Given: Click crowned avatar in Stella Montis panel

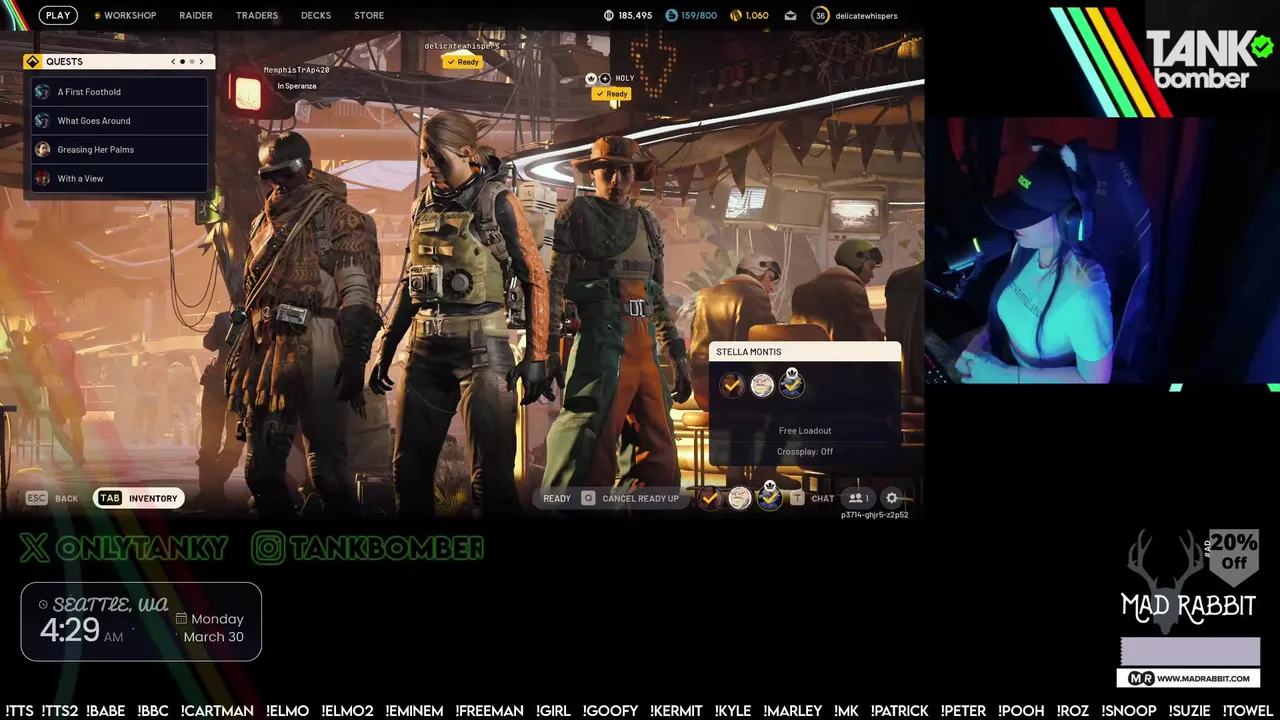Looking at the screenshot, I should pyautogui.click(x=792, y=383).
